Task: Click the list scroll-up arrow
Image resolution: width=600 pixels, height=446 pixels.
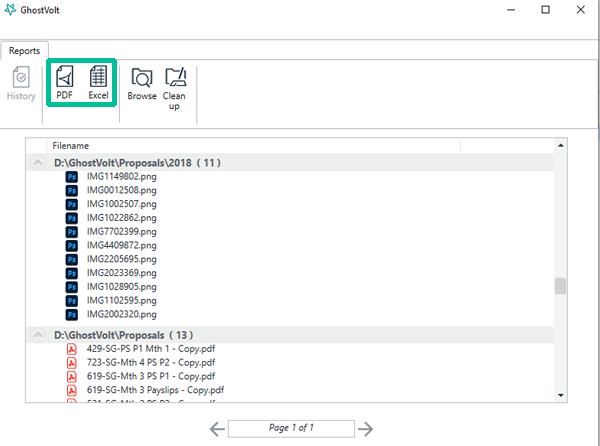Action: point(561,145)
